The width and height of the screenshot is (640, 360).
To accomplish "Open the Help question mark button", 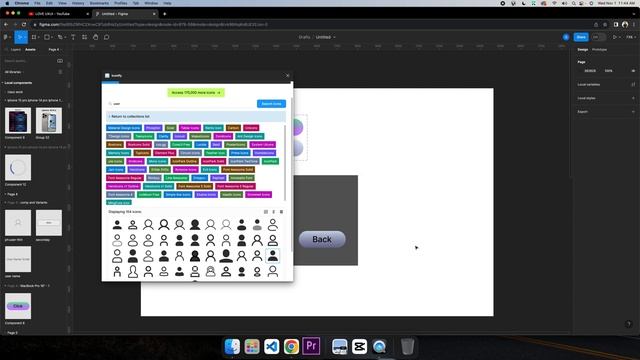I will point(628,324).
